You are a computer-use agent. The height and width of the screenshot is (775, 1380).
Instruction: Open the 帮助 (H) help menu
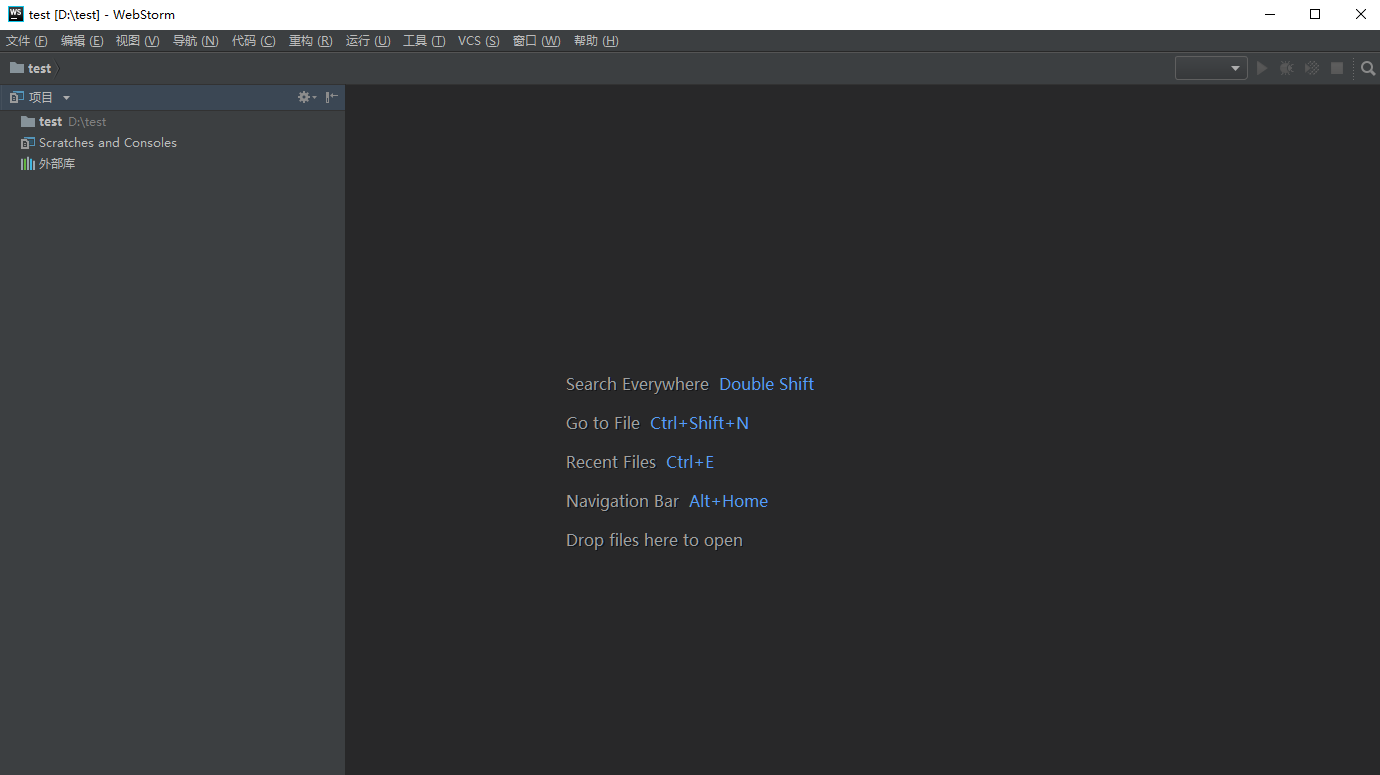(596, 41)
